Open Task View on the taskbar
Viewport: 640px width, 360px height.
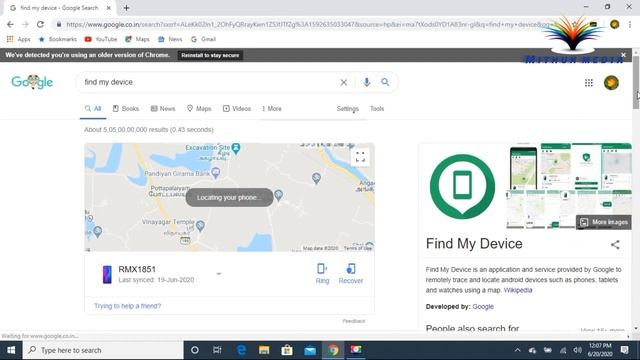pos(217,350)
